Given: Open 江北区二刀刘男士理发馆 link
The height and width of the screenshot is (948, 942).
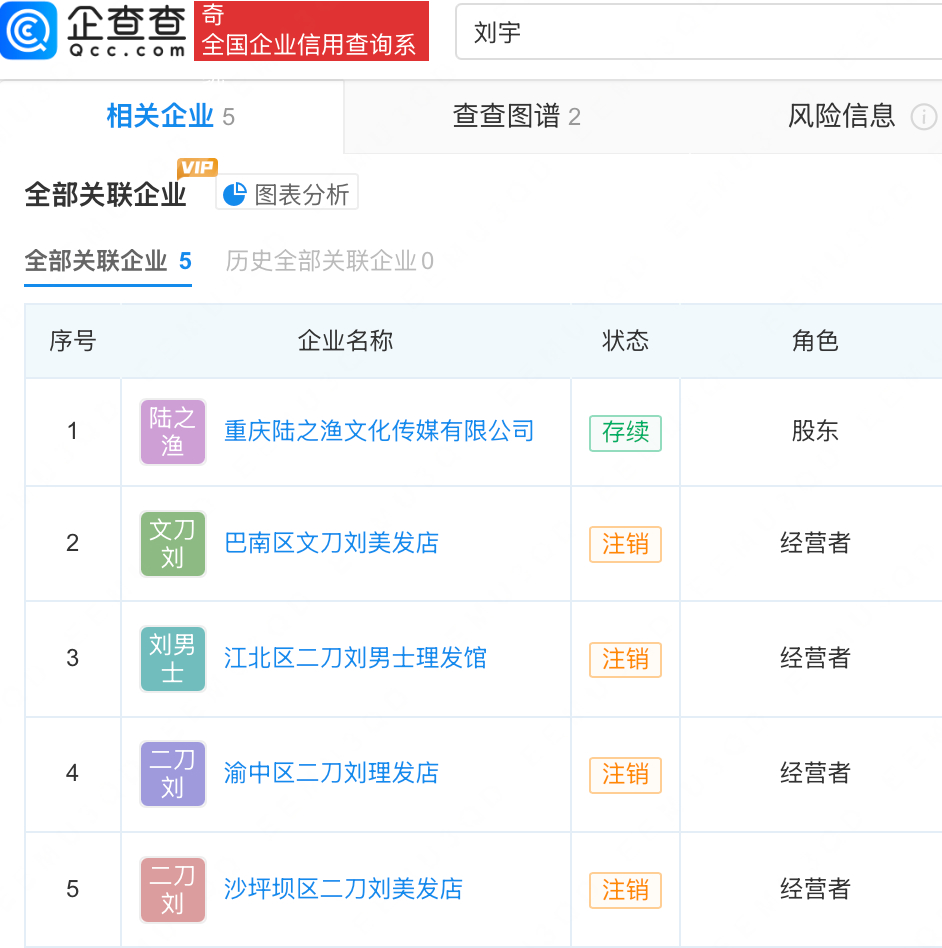Looking at the screenshot, I should (355, 658).
